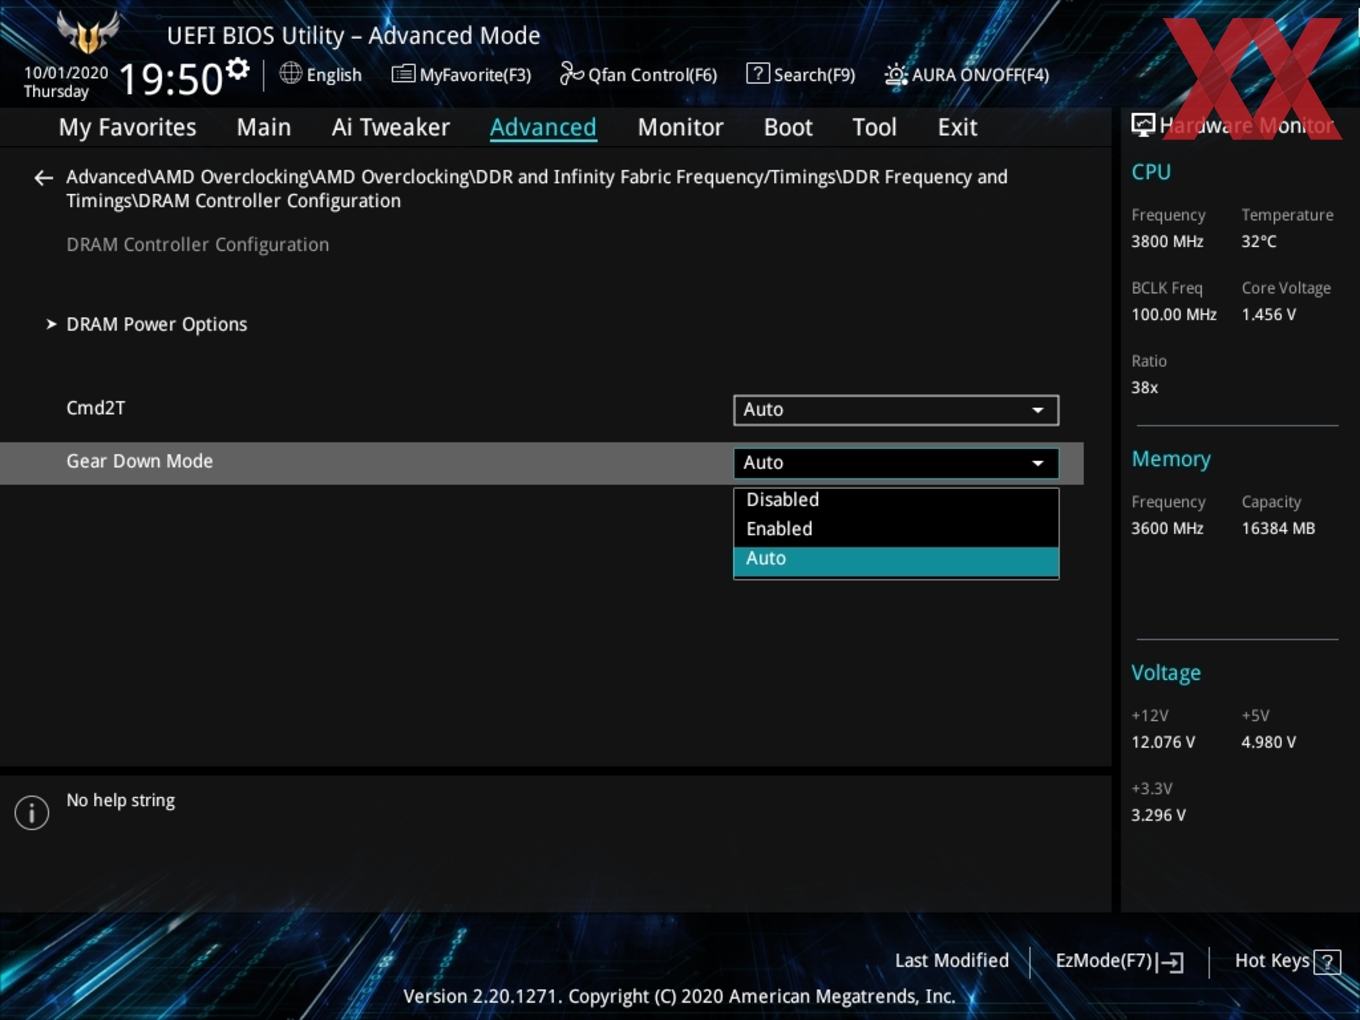
Task: Click the Hot Keys question mark icon
Action: 1327,962
